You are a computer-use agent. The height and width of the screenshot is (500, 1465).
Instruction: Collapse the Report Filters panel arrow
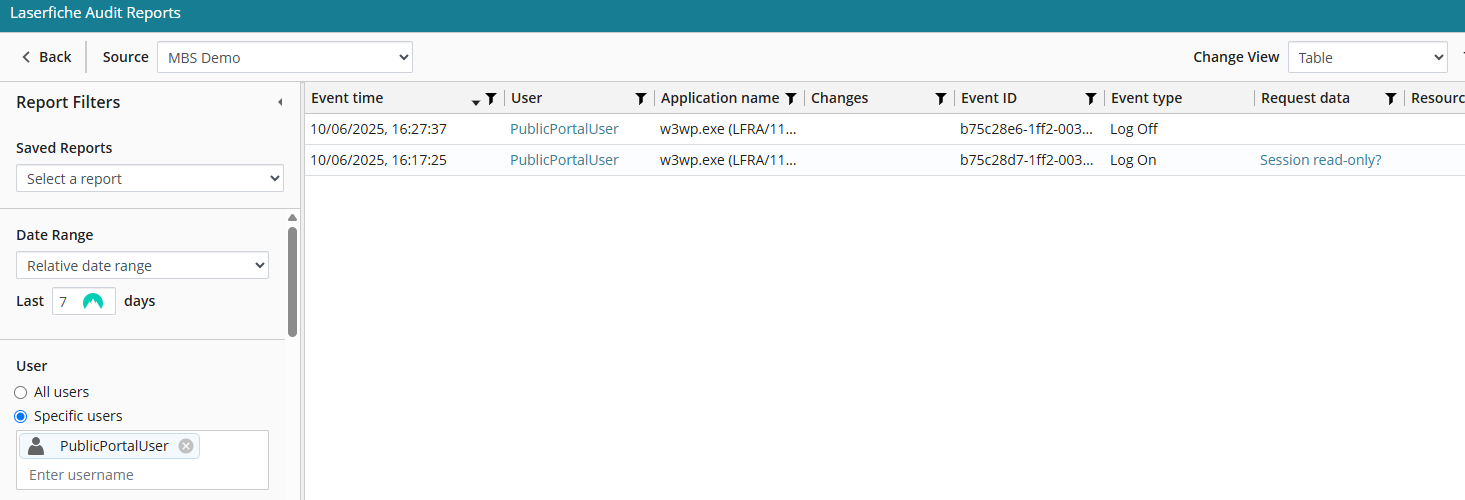click(280, 102)
